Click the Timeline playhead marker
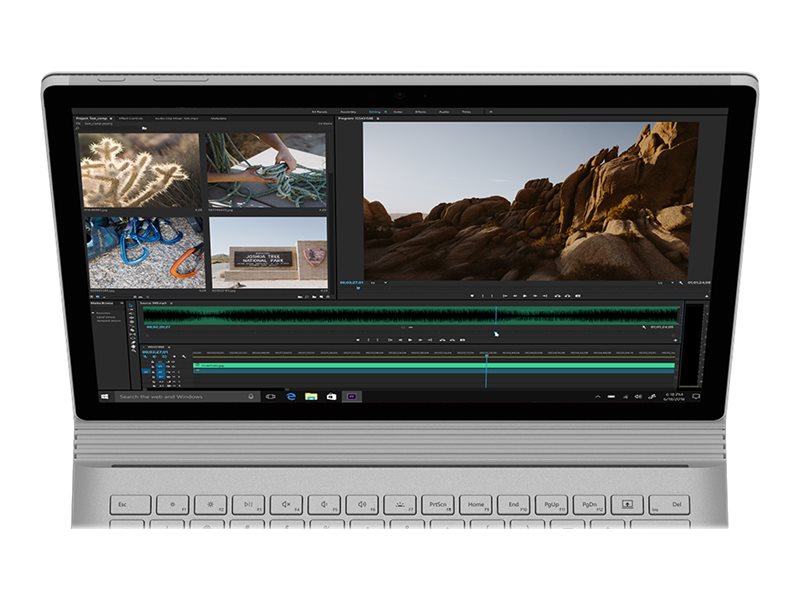 [486, 354]
